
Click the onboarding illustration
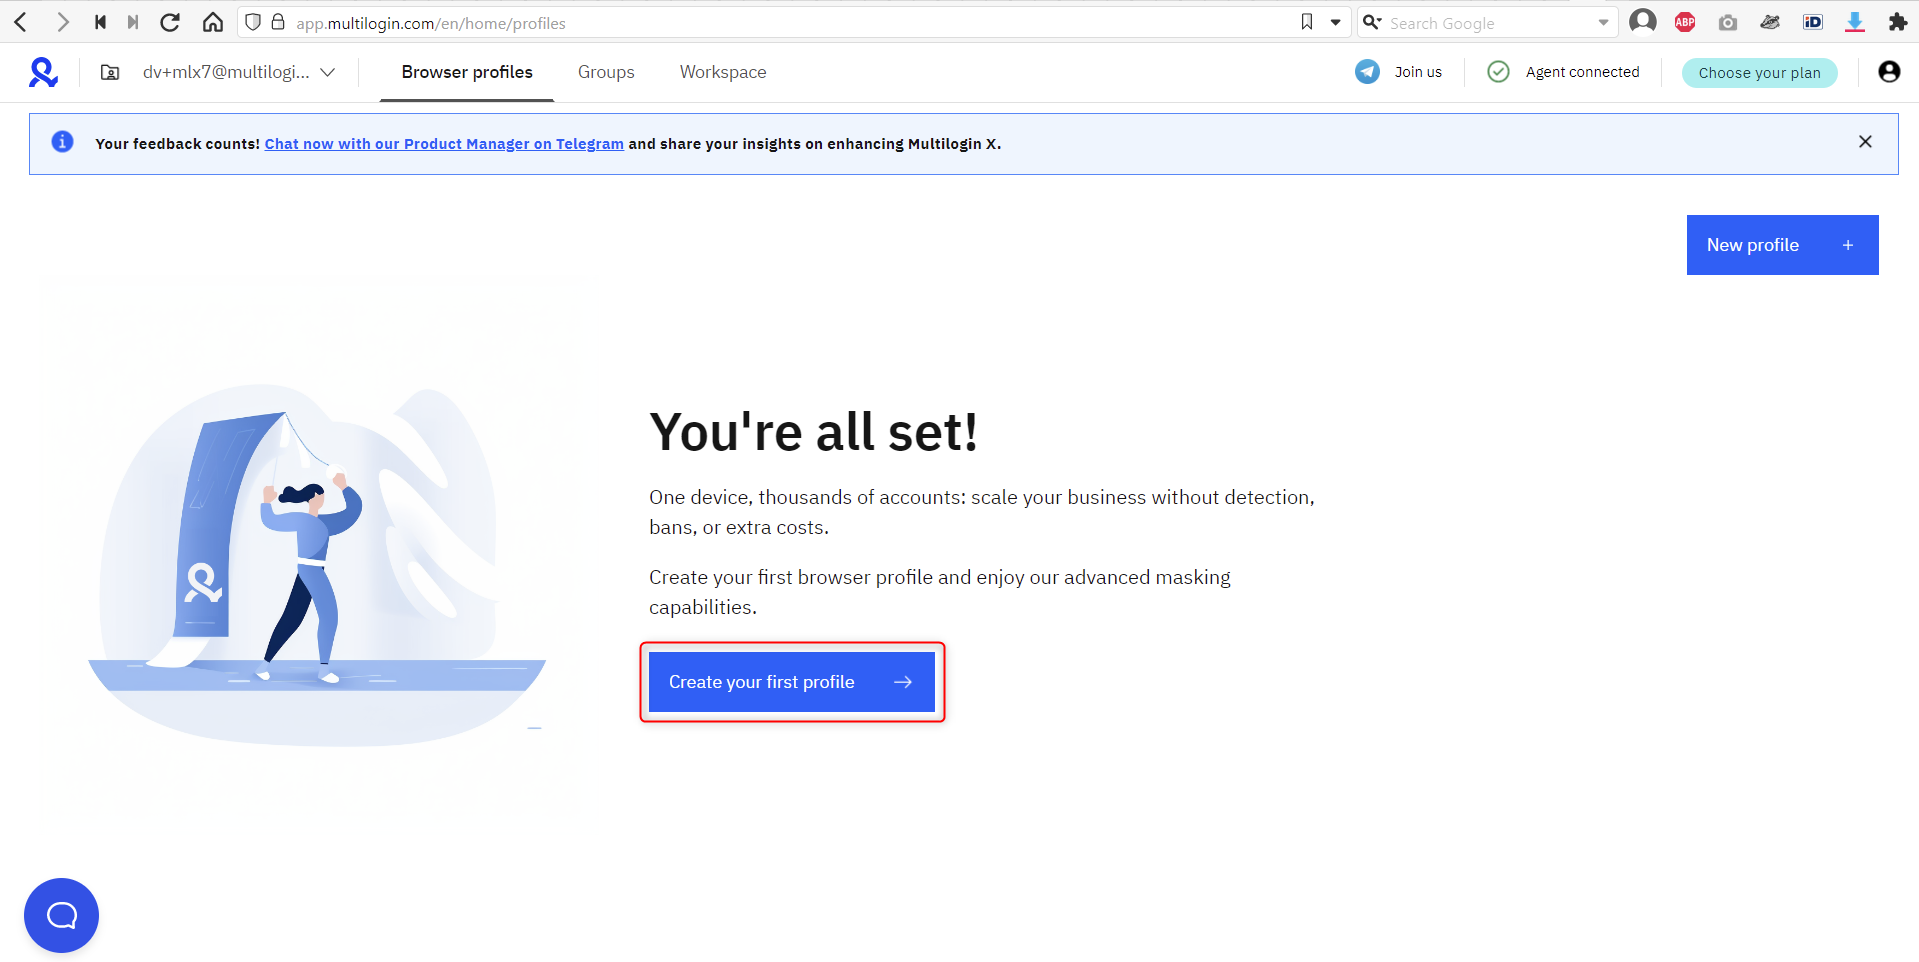click(317, 563)
